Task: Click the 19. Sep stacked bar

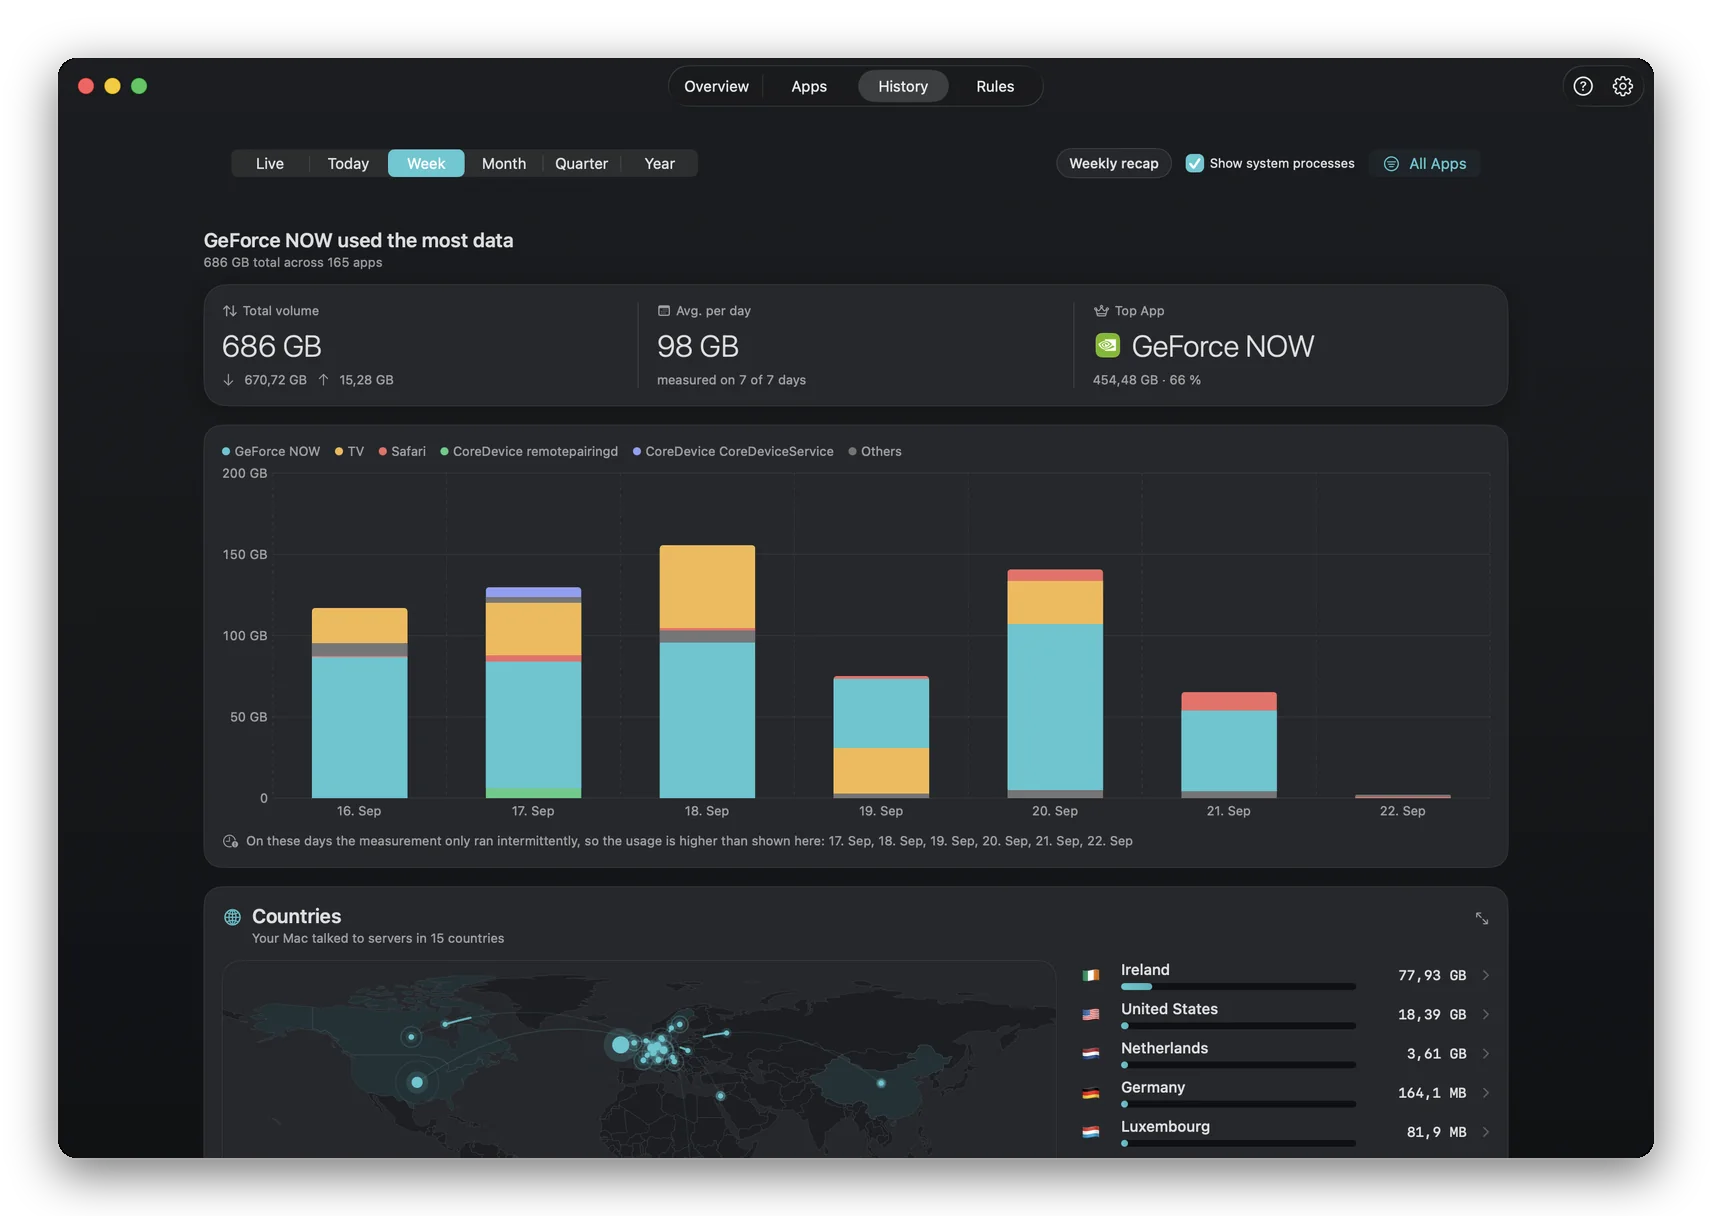Action: [x=881, y=737]
